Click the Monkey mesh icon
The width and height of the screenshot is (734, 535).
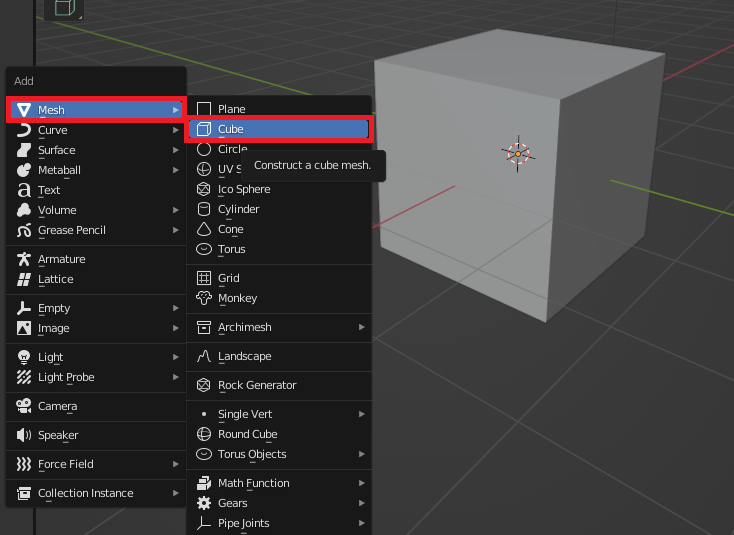pos(204,298)
